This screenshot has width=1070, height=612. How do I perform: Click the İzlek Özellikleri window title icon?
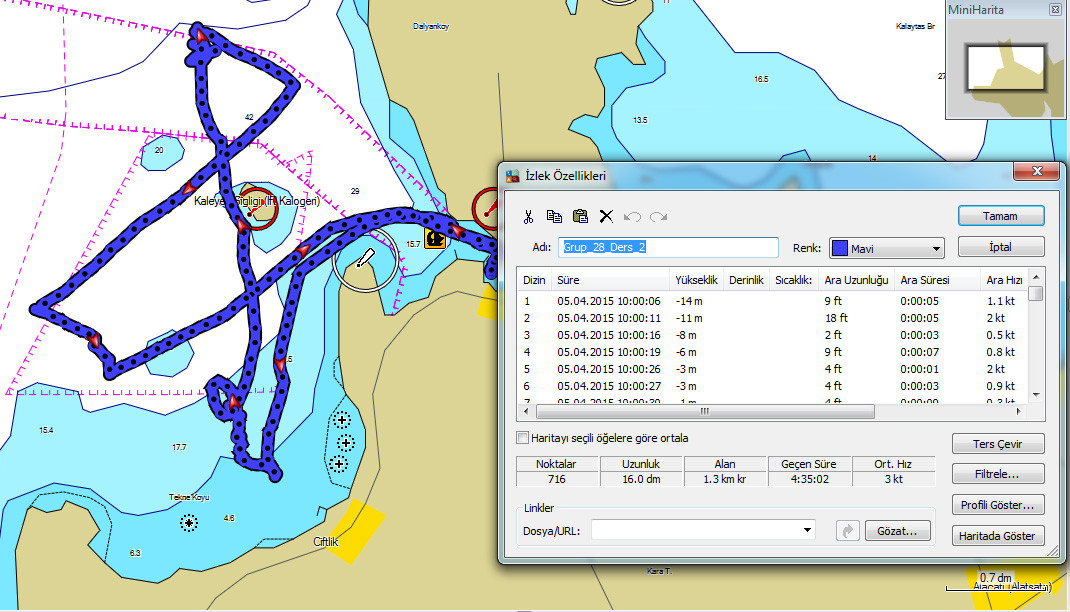click(512, 176)
